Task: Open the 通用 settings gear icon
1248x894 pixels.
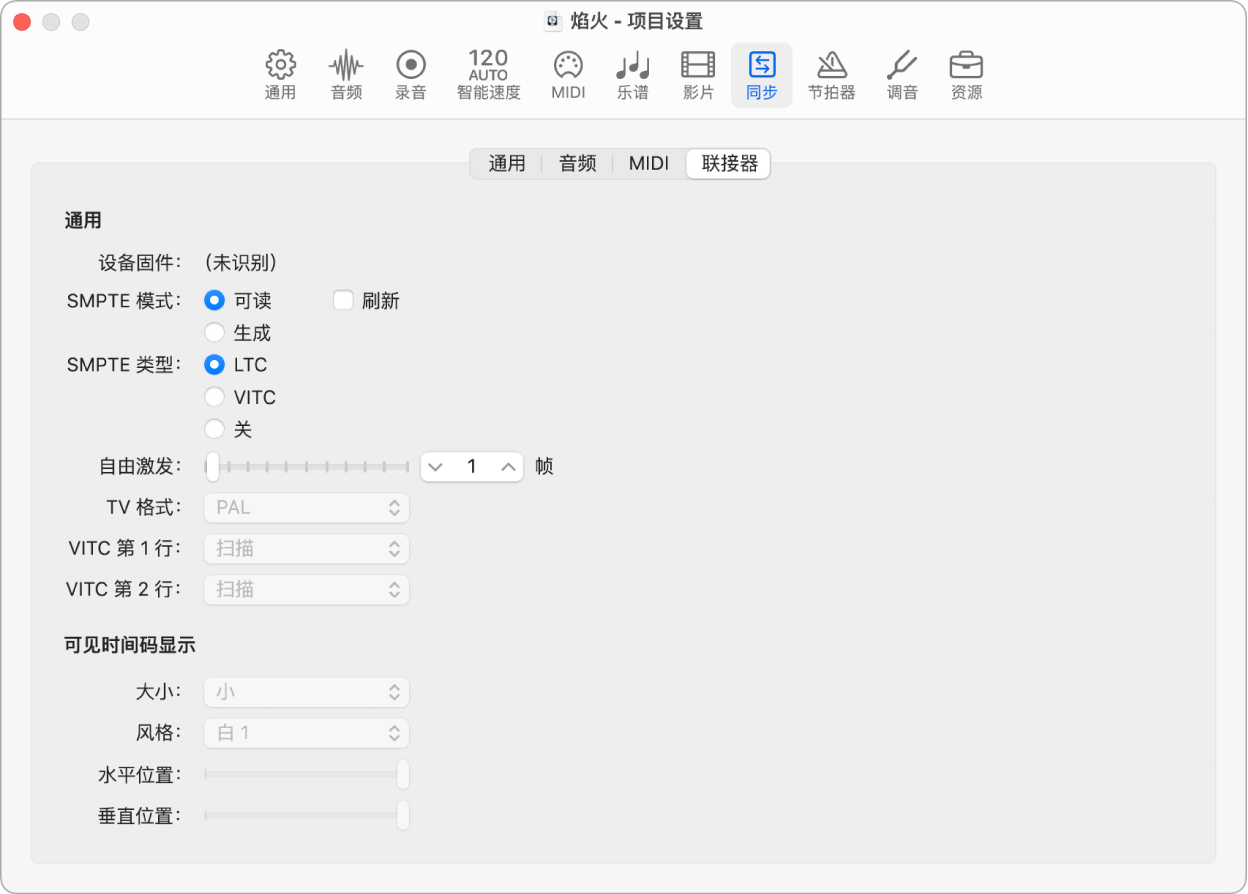Action: point(281,75)
